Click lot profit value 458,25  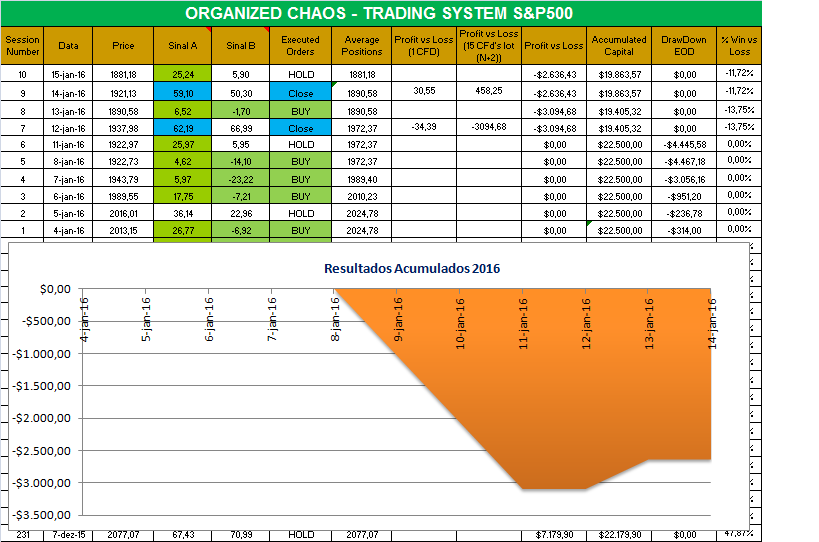click(488, 91)
